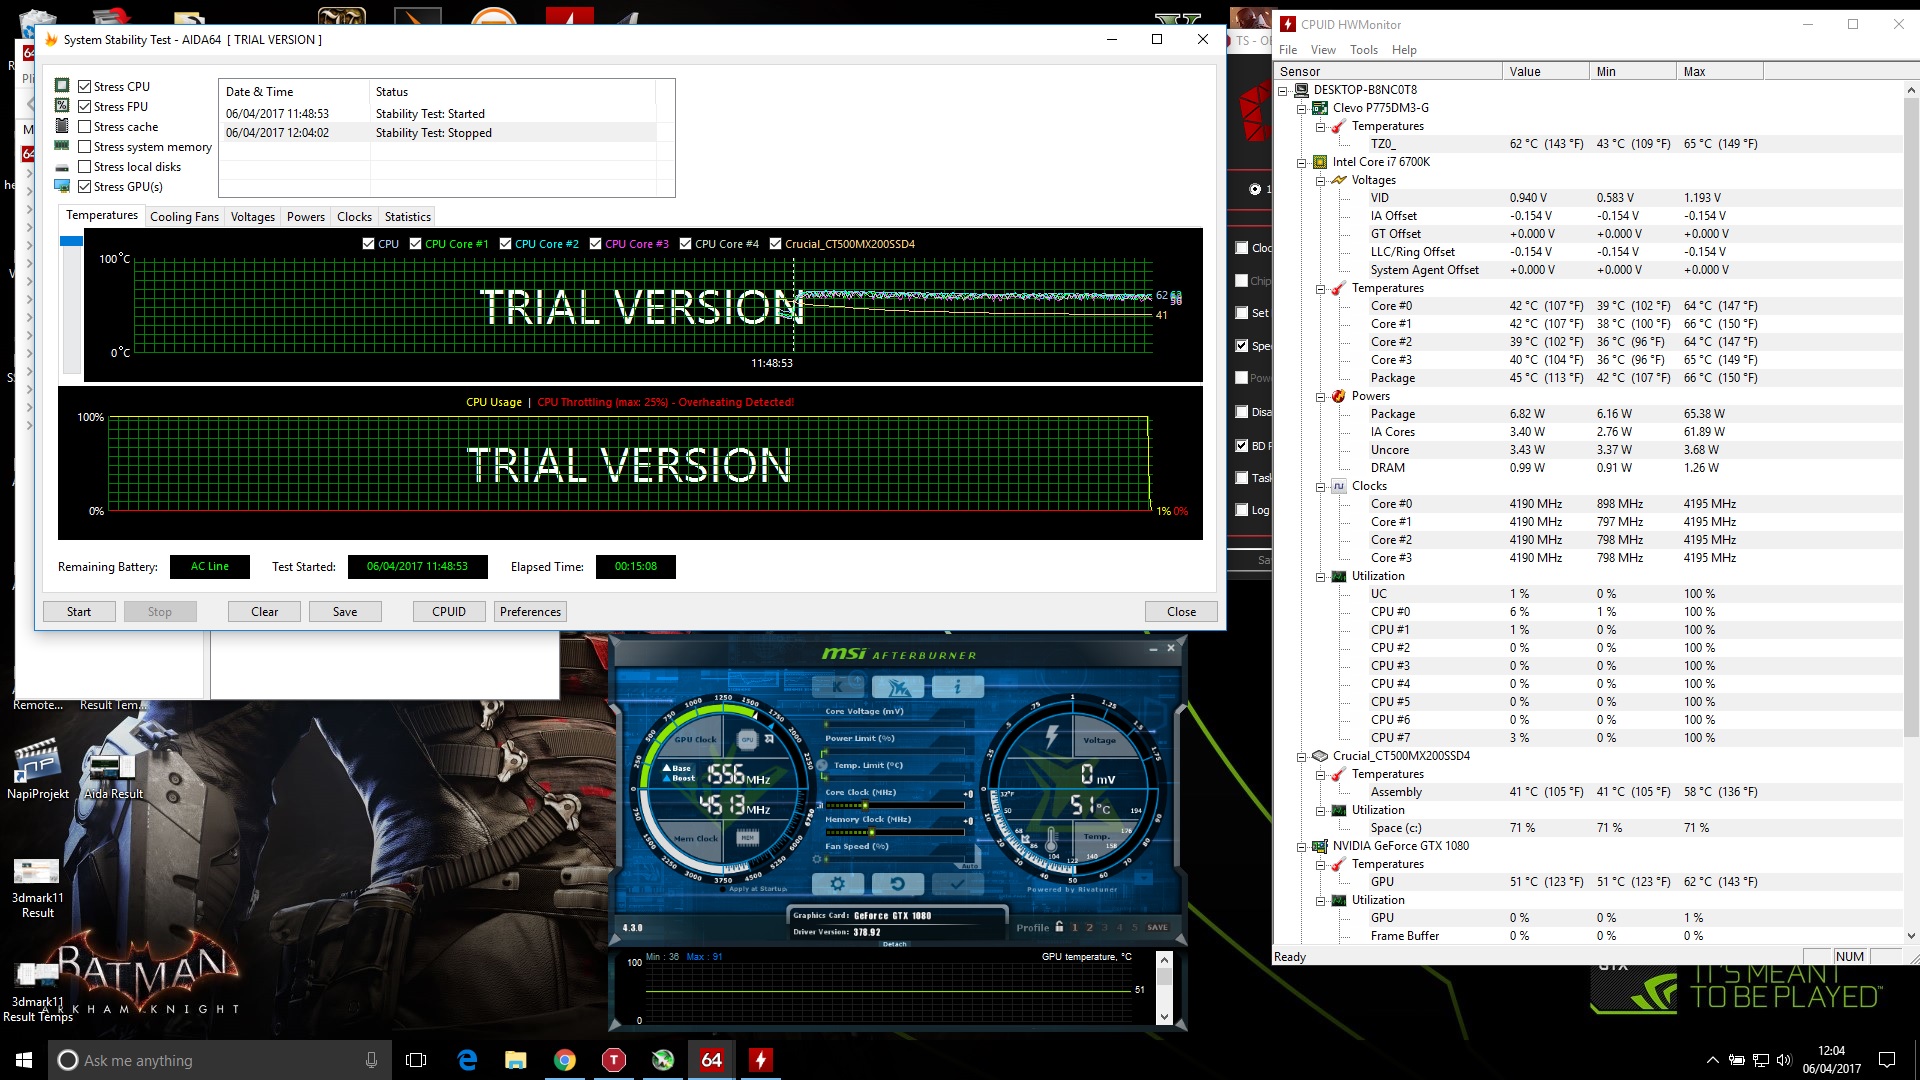Click the link icon beside Temp. Limit

click(822, 765)
